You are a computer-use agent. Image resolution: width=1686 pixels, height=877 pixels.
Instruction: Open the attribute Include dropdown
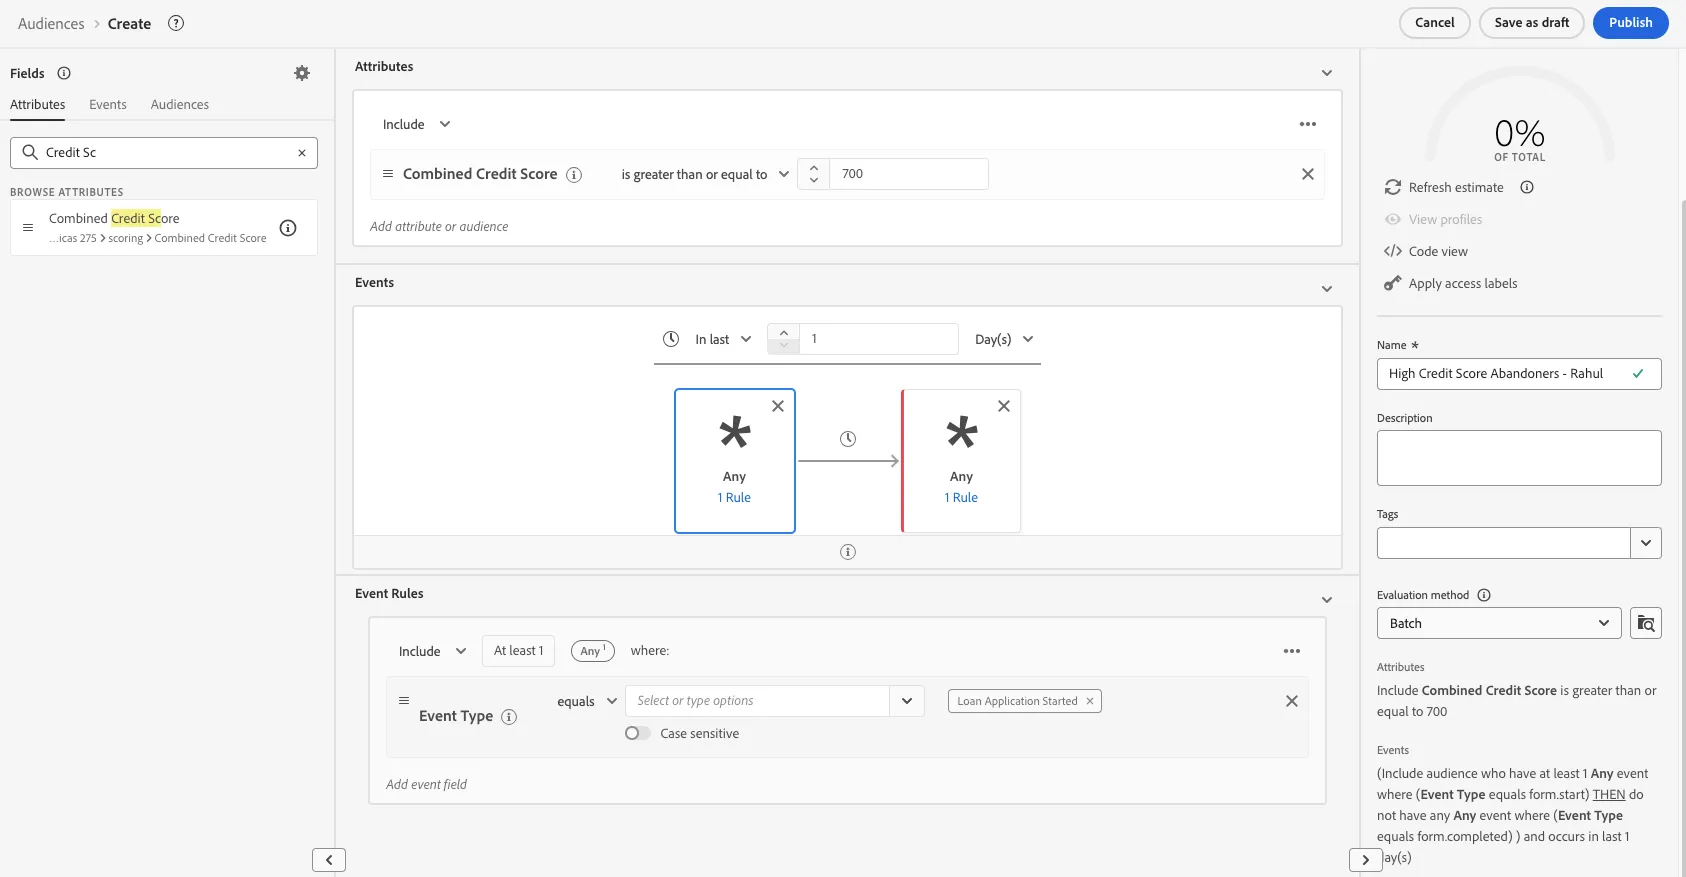point(416,124)
